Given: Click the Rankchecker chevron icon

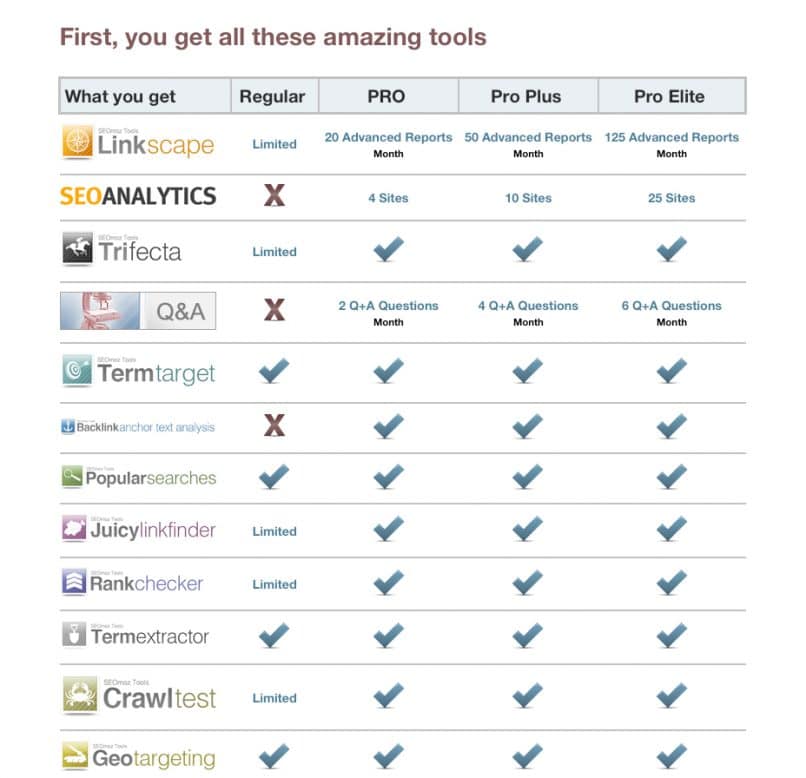Looking at the screenshot, I should [74, 582].
